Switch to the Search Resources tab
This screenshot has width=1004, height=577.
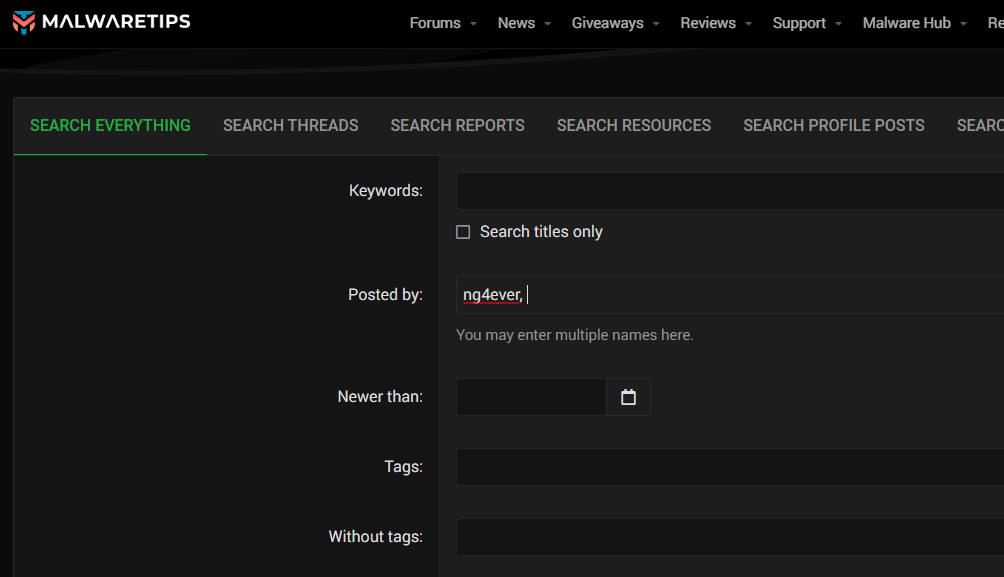coord(634,126)
